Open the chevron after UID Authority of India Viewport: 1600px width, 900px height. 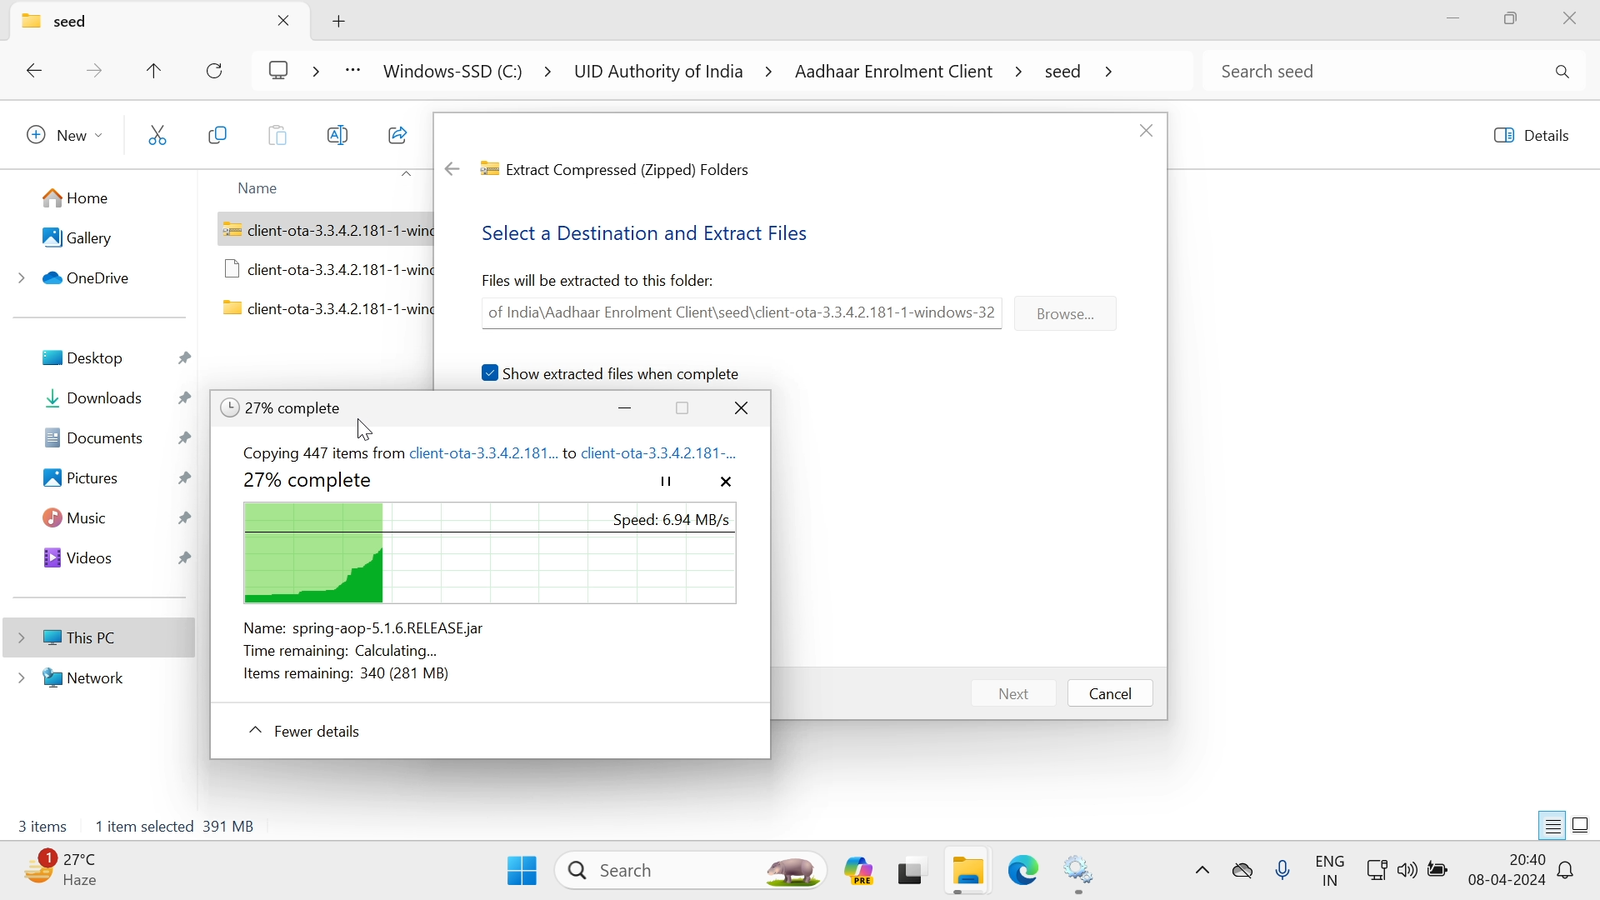click(769, 72)
